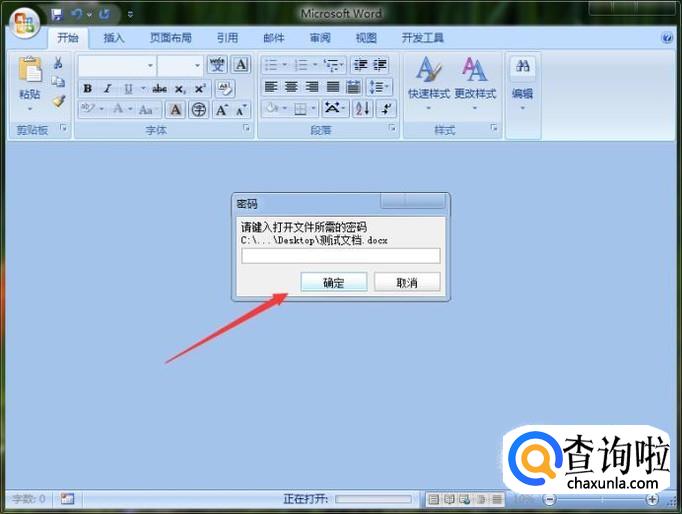Toggle subscript formatting
The width and height of the screenshot is (682, 514).
(180, 89)
